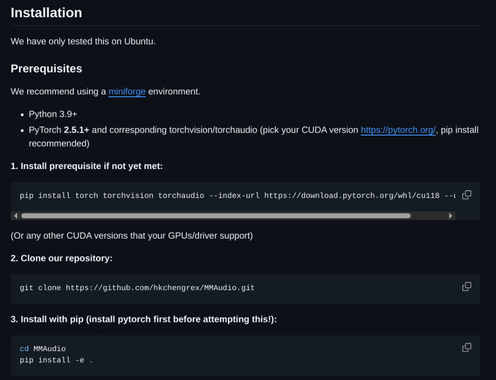Click the 'Python 3.9+' bullet item
The image size is (496, 380).
tap(53, 114)
